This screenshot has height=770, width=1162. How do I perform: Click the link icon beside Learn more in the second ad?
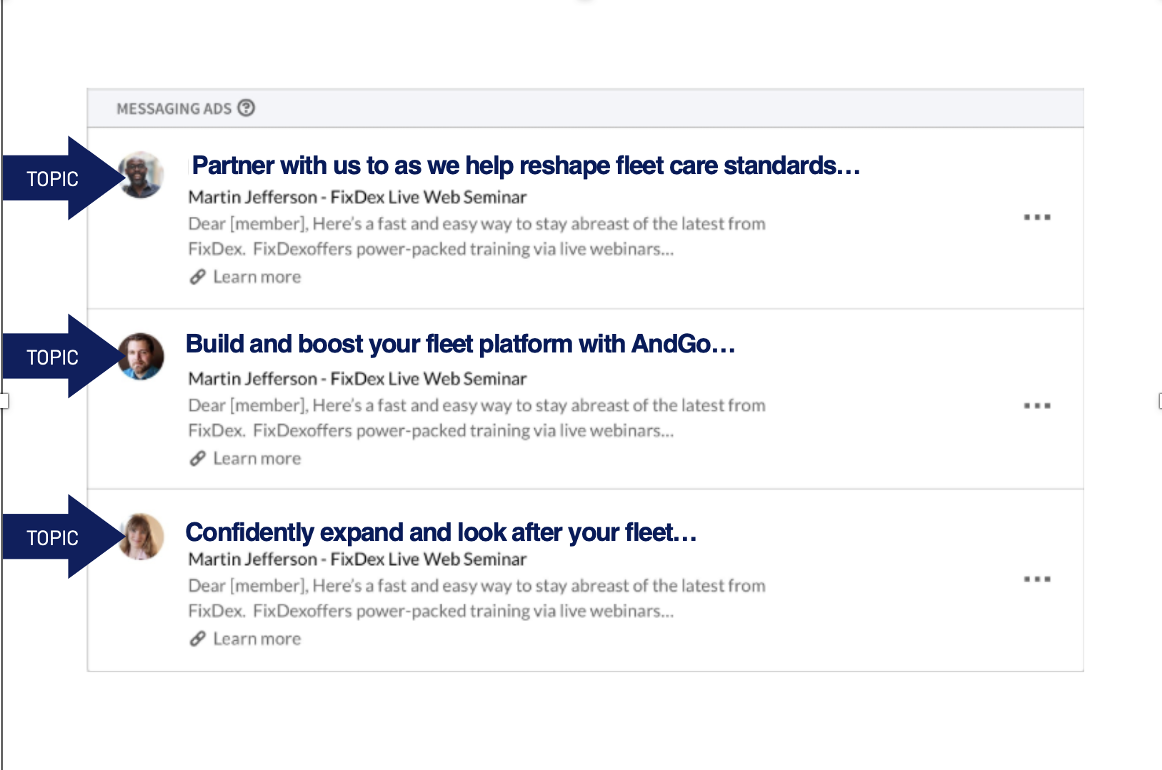(x=197, y=459)
